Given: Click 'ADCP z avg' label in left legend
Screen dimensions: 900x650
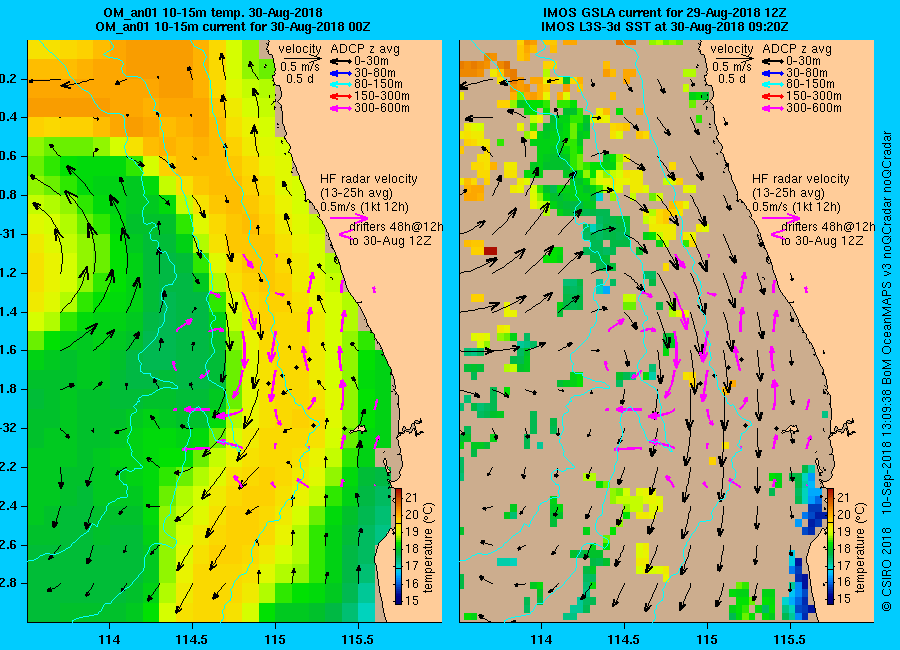Looking at the screenshot, I should (364, 49).
